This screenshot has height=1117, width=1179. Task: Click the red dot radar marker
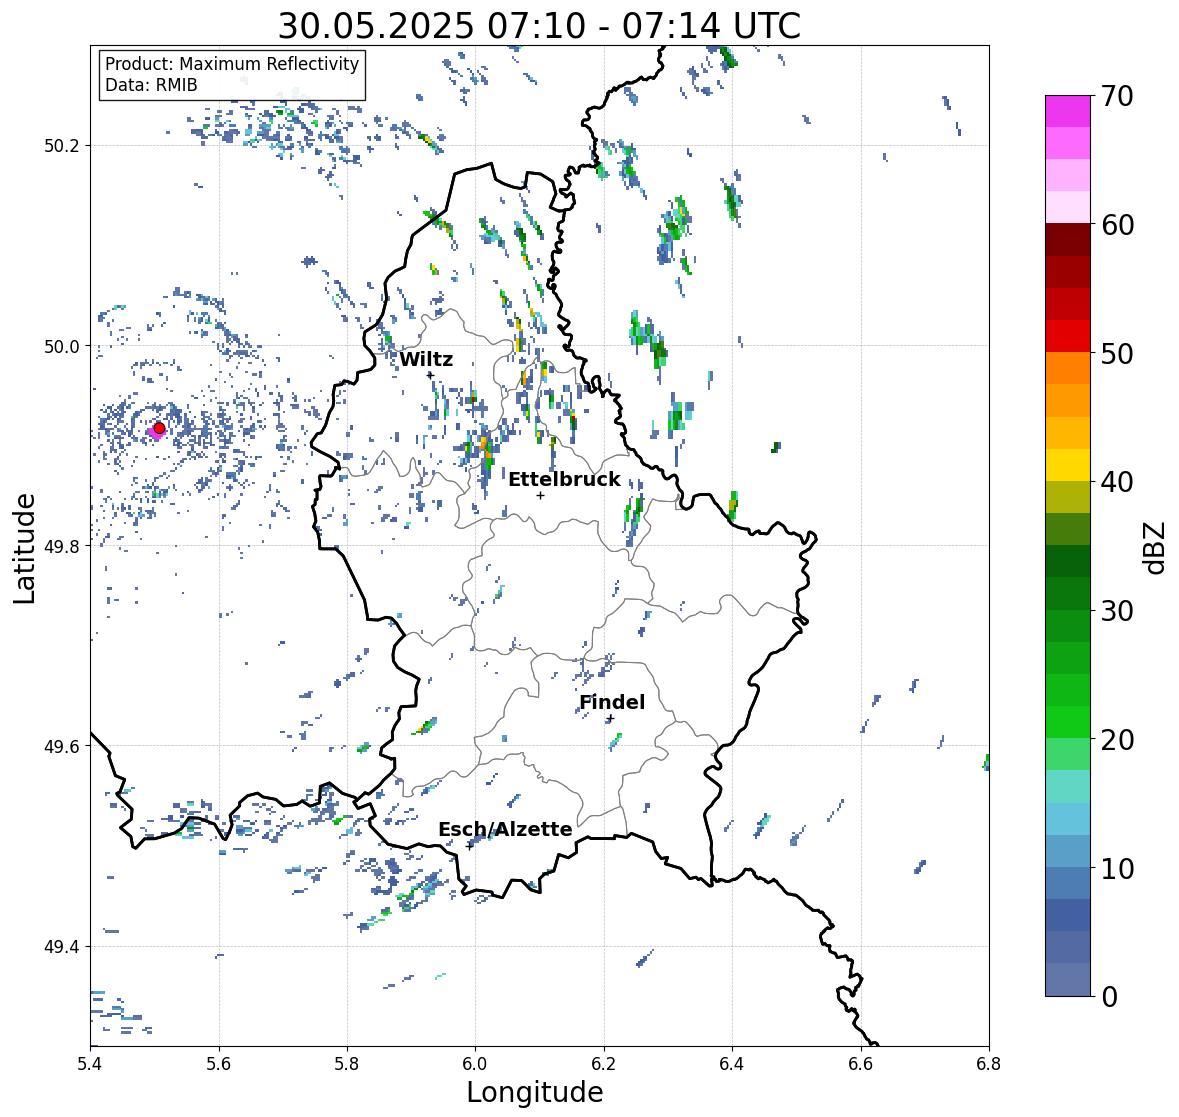coord(159,428)
